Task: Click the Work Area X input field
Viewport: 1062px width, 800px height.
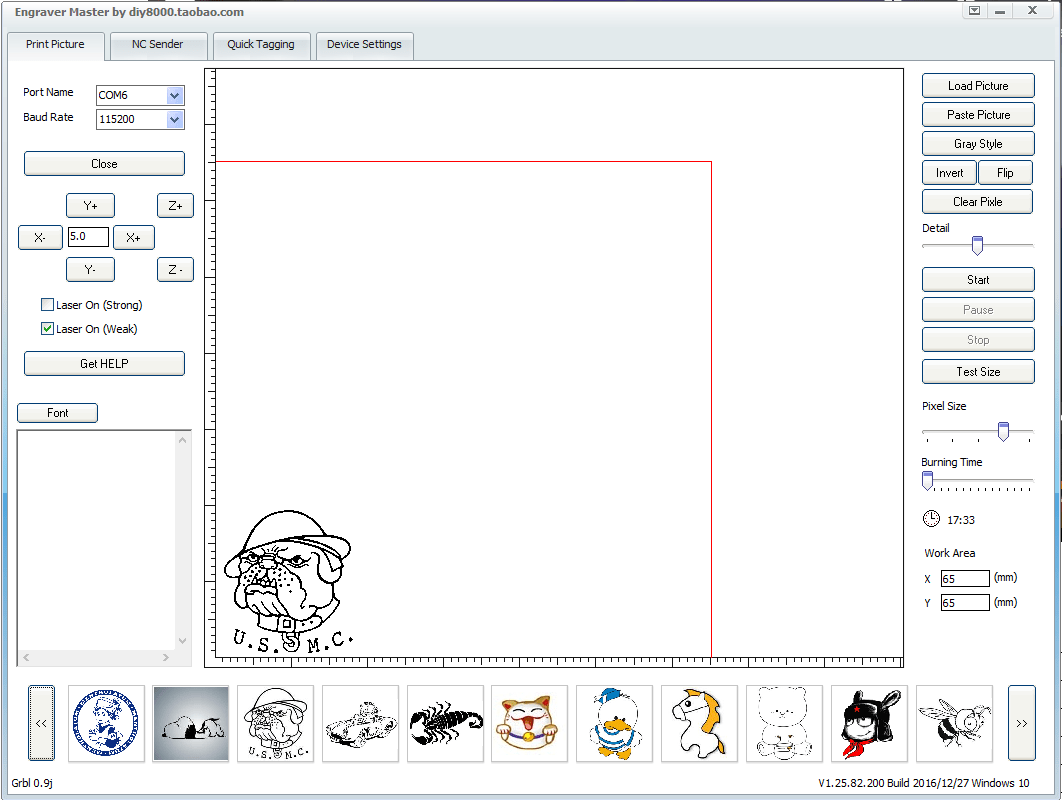Action: [964, 579]
